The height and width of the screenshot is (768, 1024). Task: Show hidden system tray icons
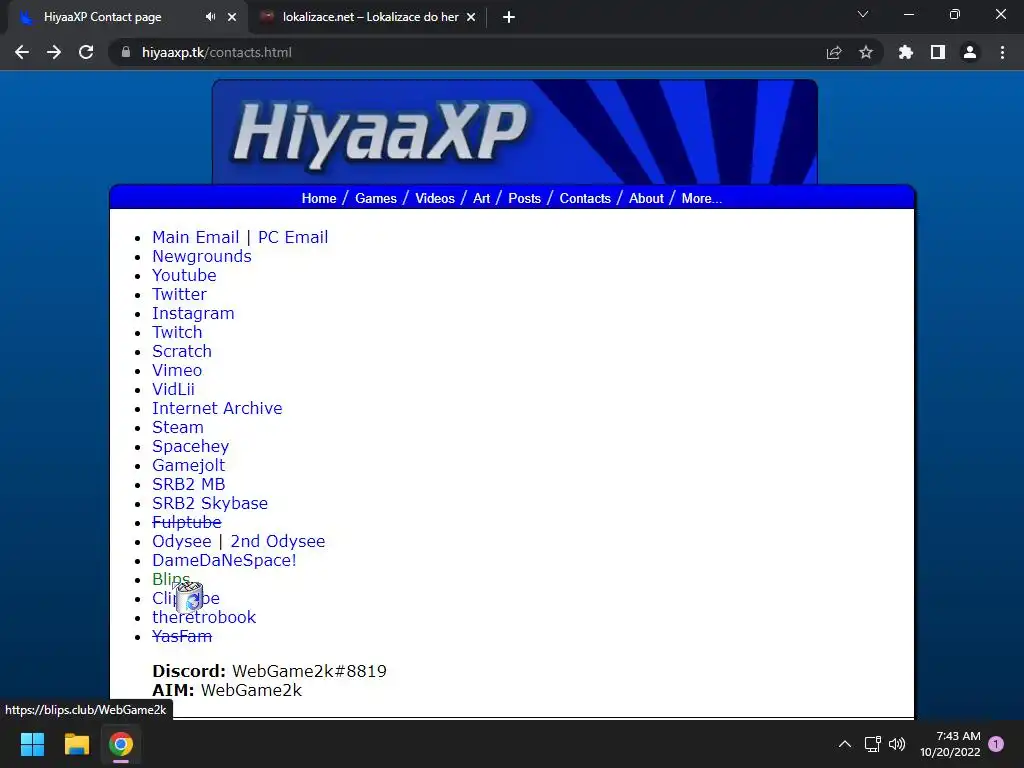pyautogui.click(x=844, y=744)
